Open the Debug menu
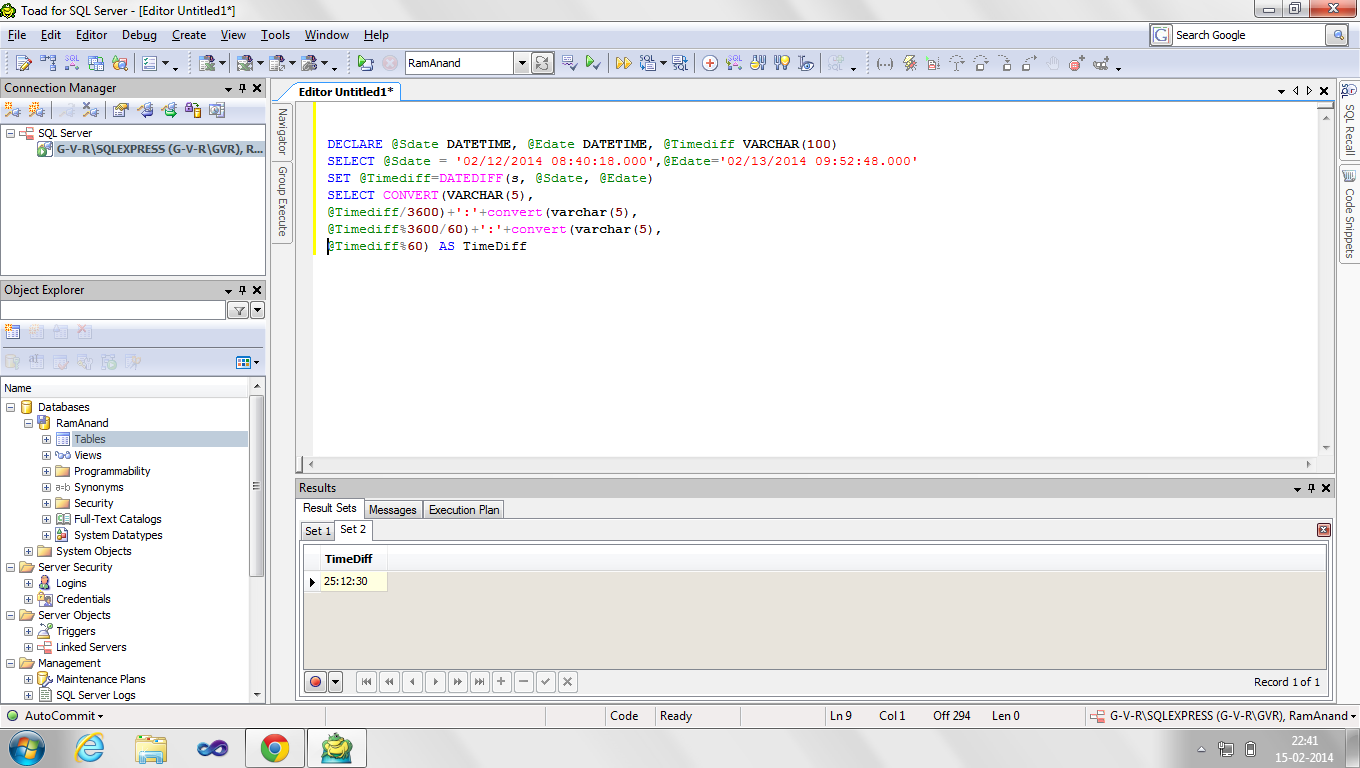Screen dimensions: 1360x768 [139, 35]
